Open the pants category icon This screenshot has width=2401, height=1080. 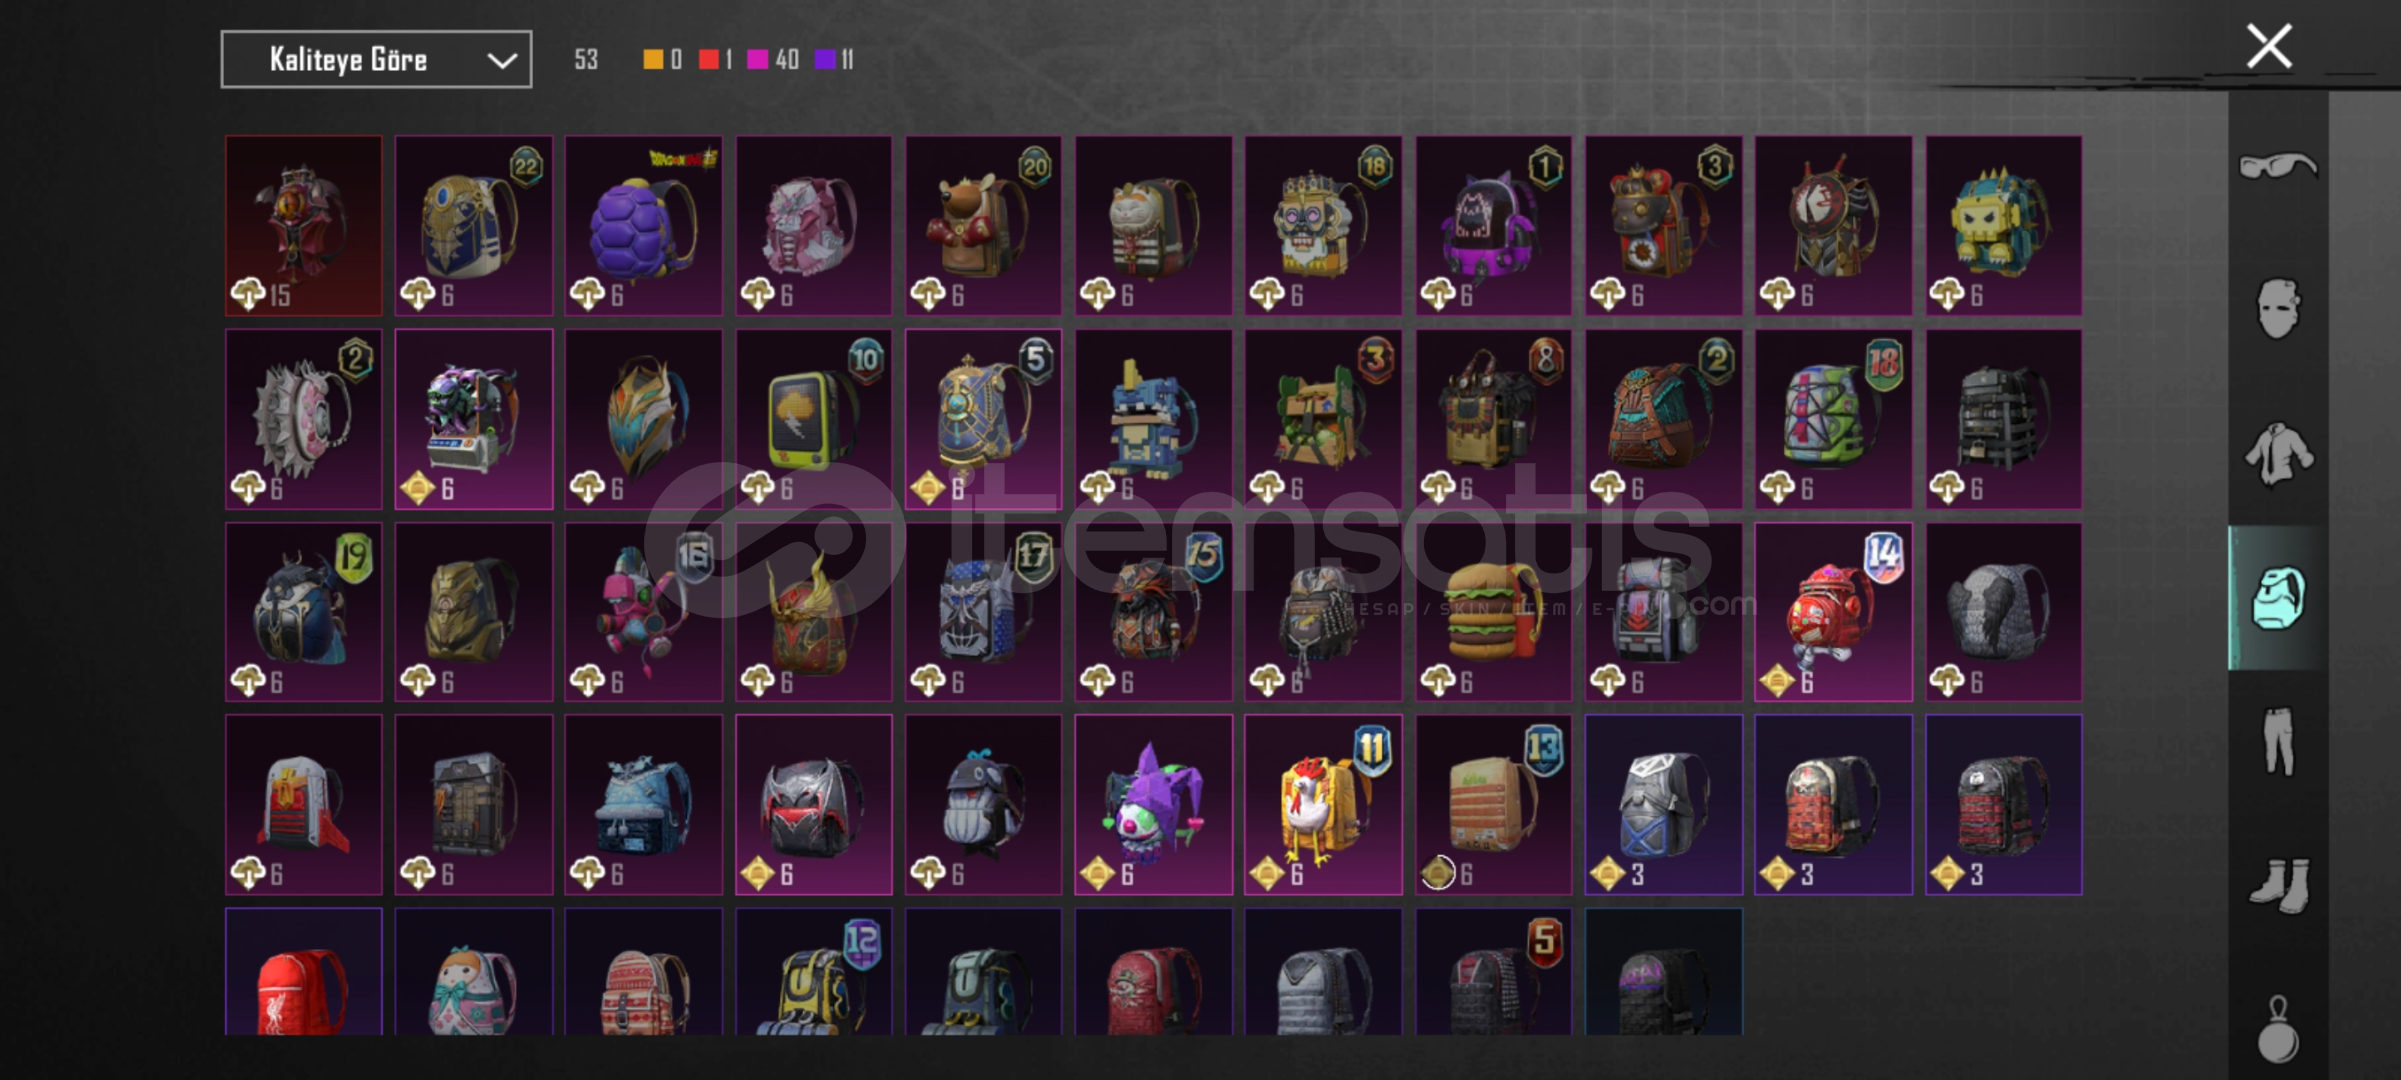(x=2278, y=741)
